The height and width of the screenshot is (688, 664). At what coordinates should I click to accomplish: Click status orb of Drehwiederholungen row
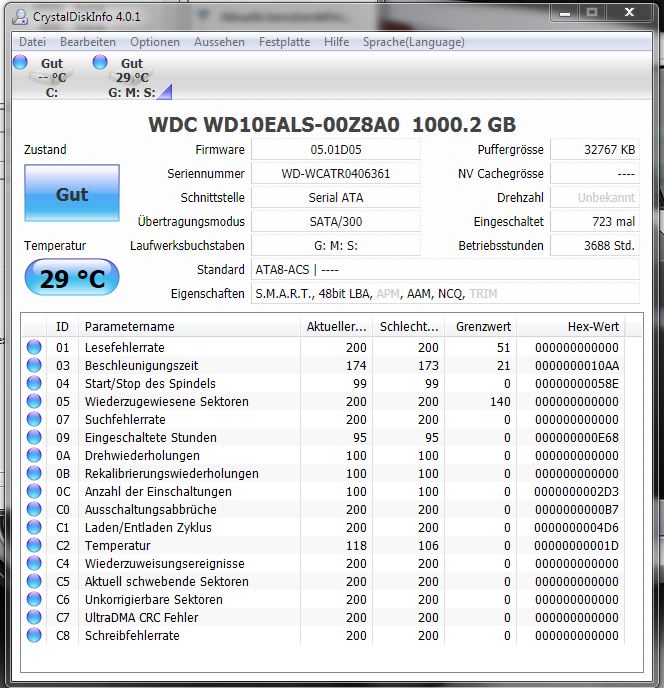[x=34, y=455]
